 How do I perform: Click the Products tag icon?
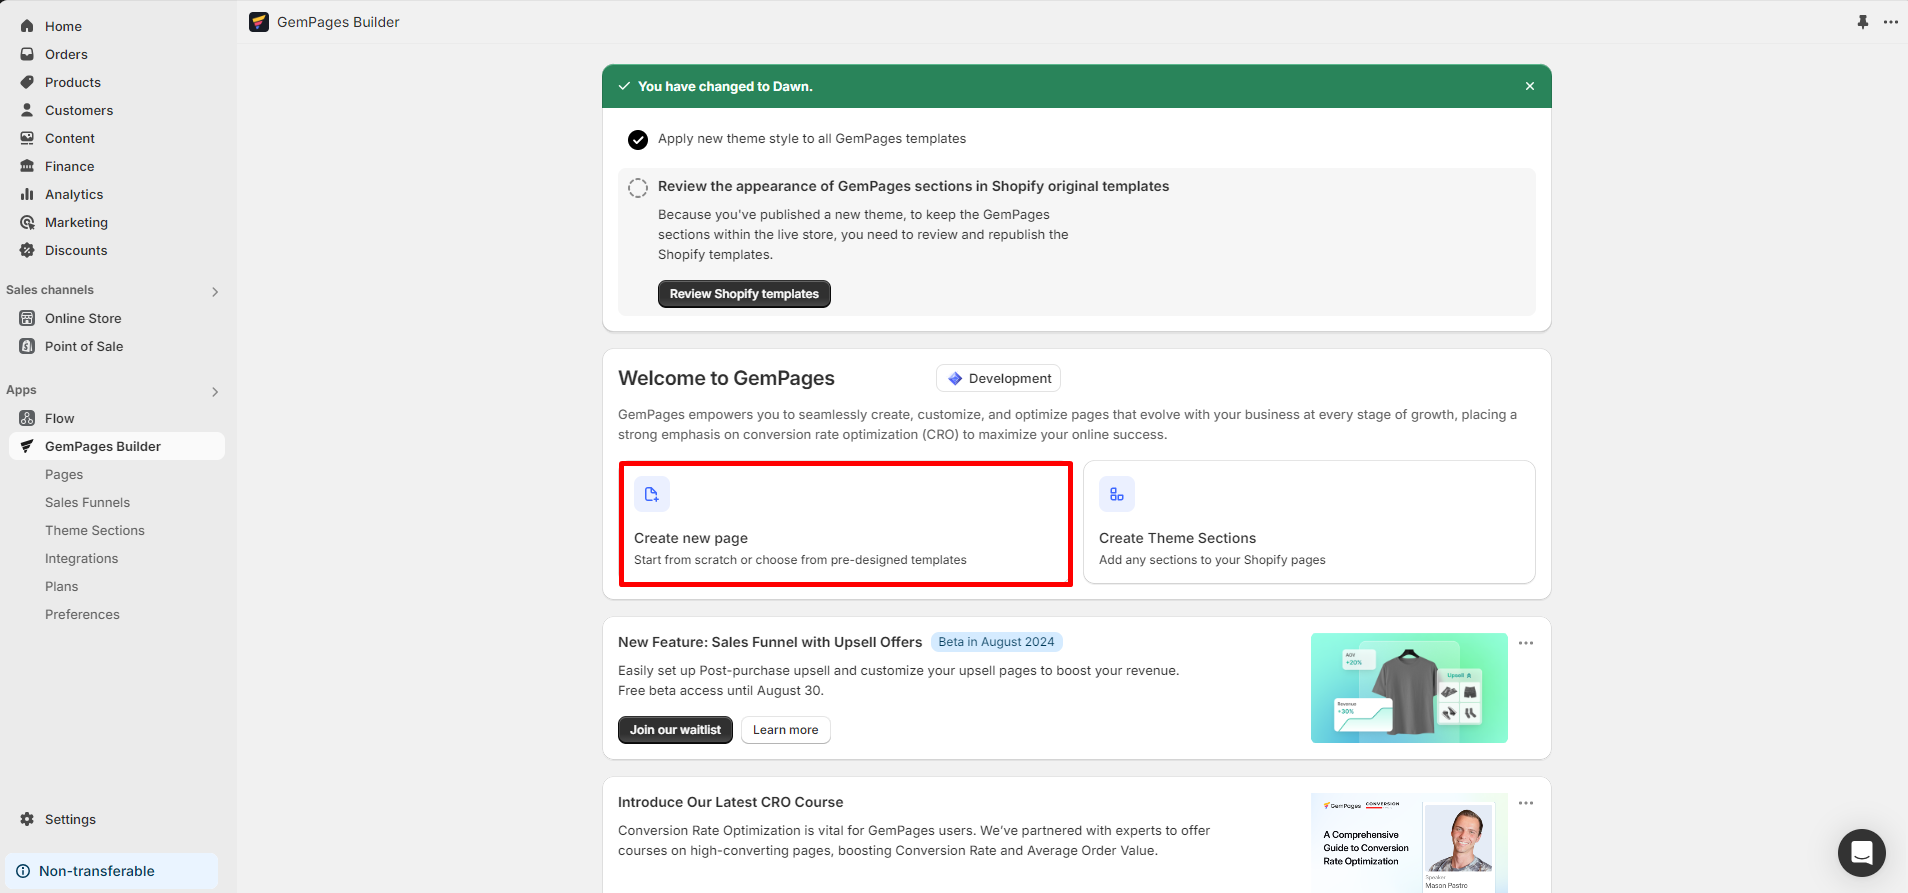pos(27,82)
